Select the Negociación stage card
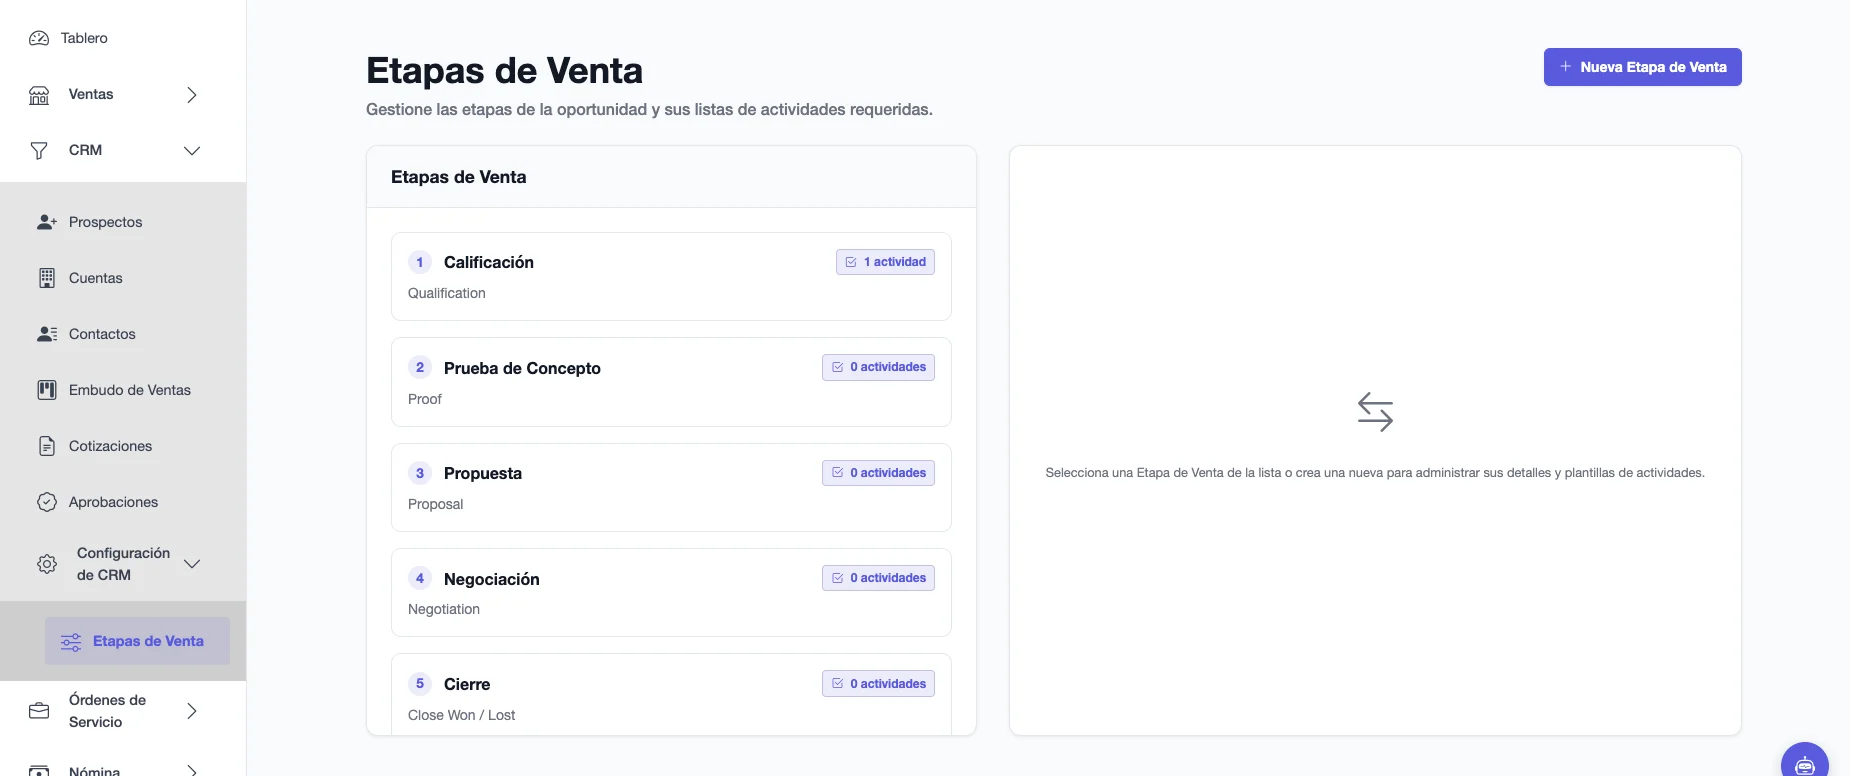 click(x=671, y=593)
